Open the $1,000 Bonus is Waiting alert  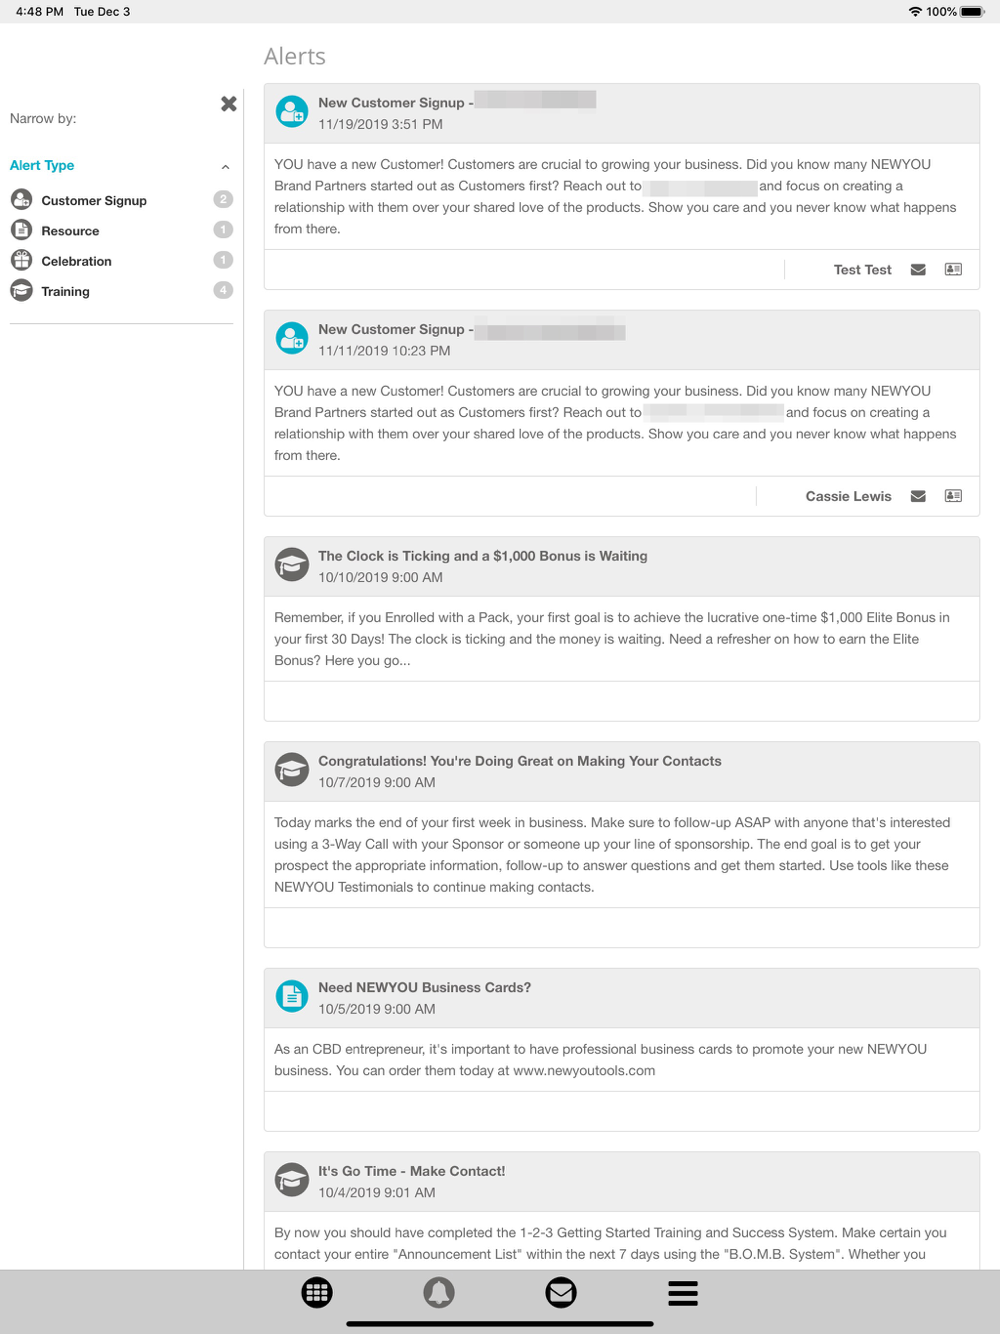(482, 556)
